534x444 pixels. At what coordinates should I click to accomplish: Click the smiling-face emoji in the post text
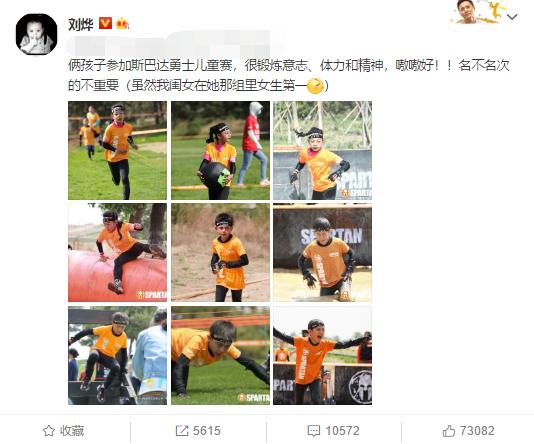coord(316,86)
